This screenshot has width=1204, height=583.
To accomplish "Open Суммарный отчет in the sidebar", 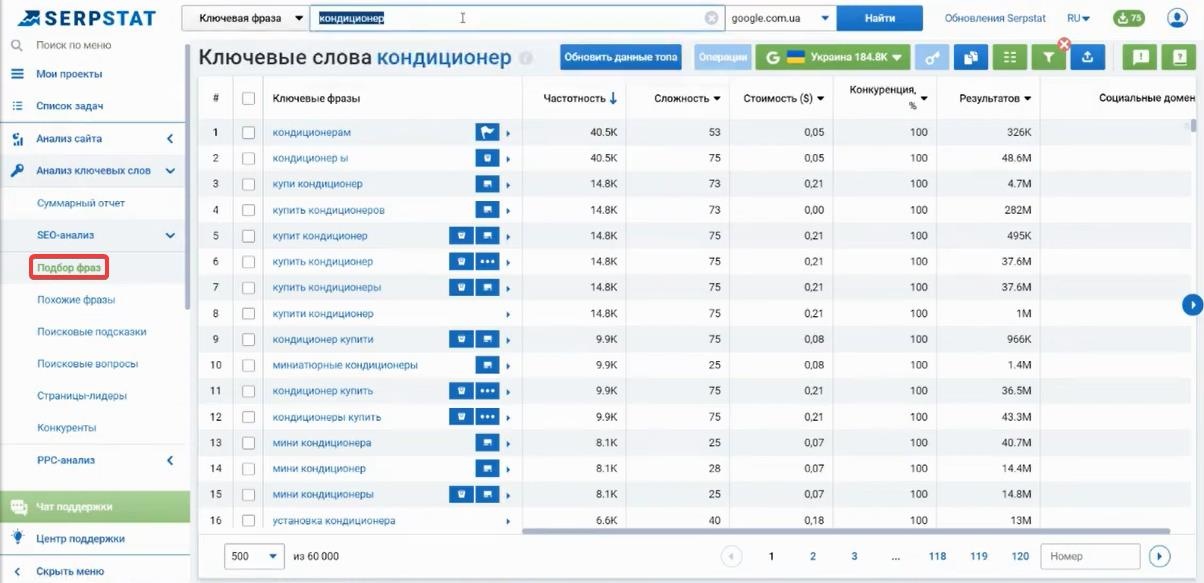I will tap(81, 203).
